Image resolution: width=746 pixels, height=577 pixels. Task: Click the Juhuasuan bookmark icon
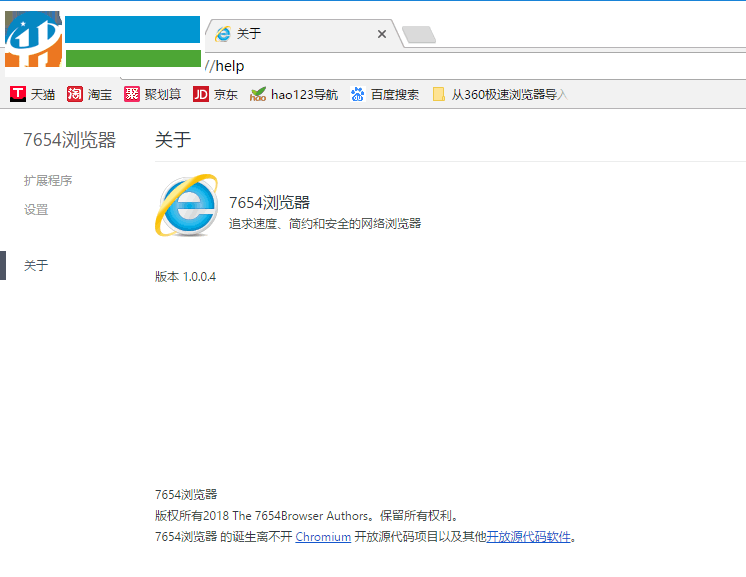132,94
